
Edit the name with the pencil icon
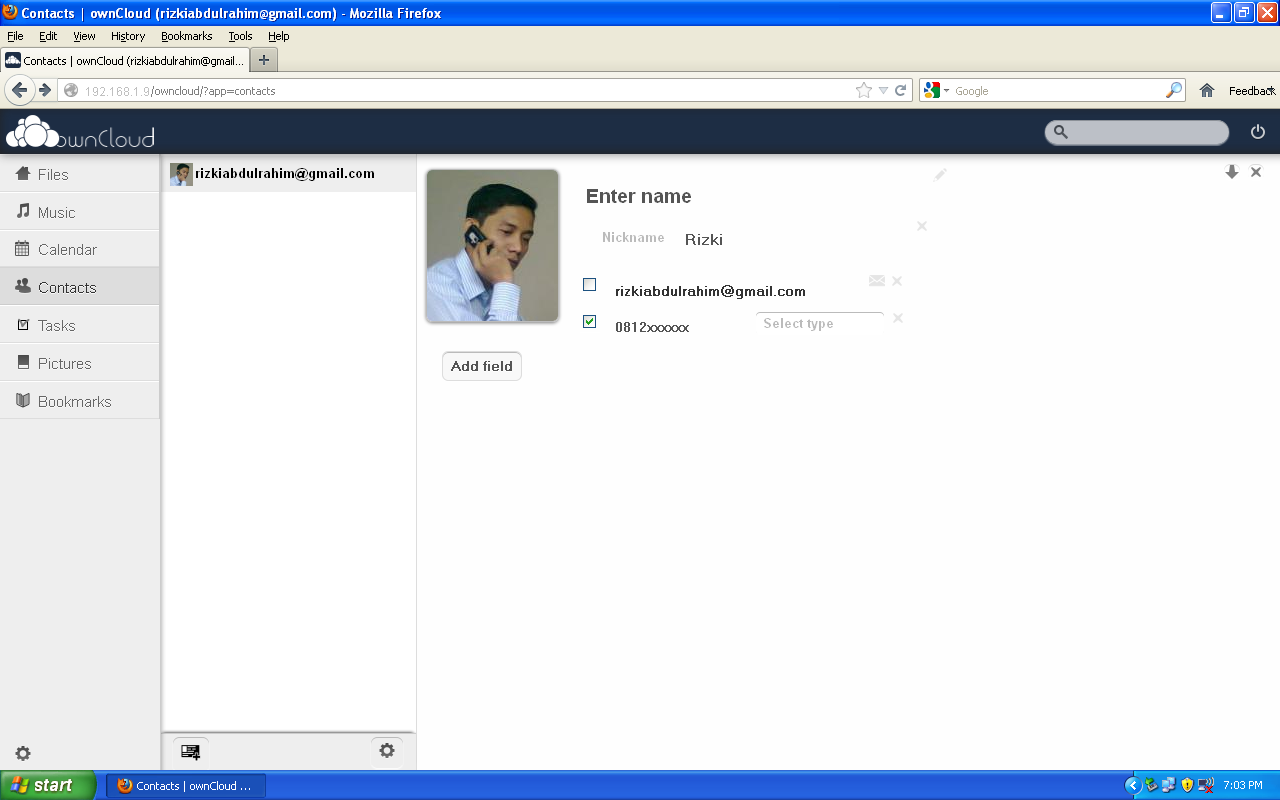[940, 175]
